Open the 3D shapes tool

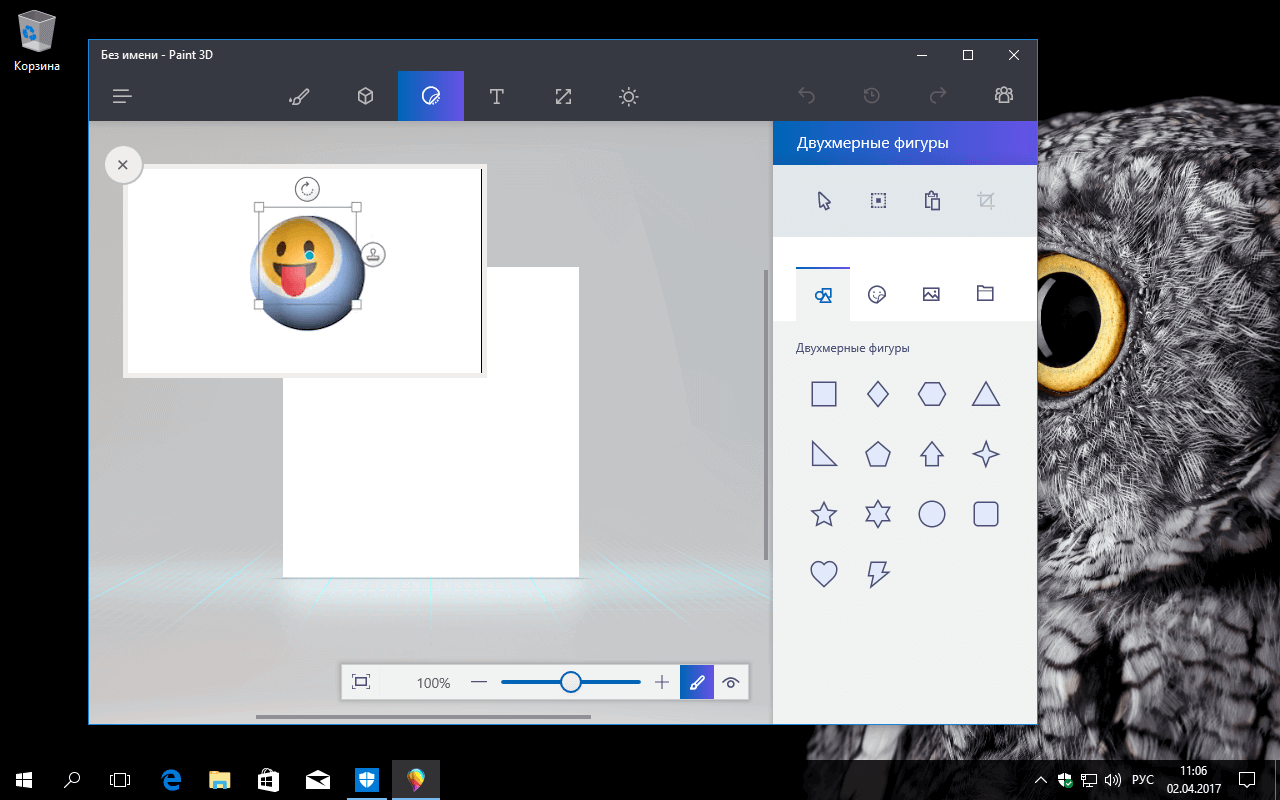(x=365, y=96)
